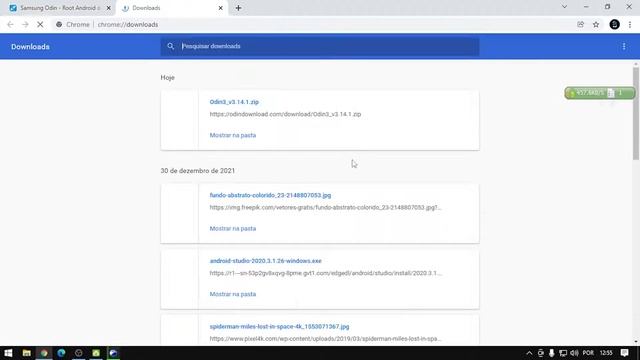Click the img.freepik.com source URL

pyautogui.click(x=325, y=207)
